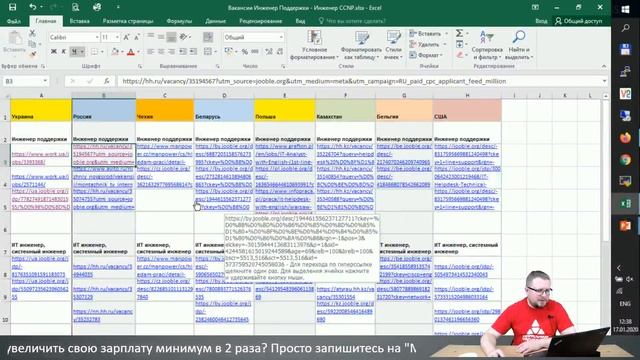This screenshot has width=640, height=360.
Task: Open Удалить cells button
Action: click(x=429, y=44)
